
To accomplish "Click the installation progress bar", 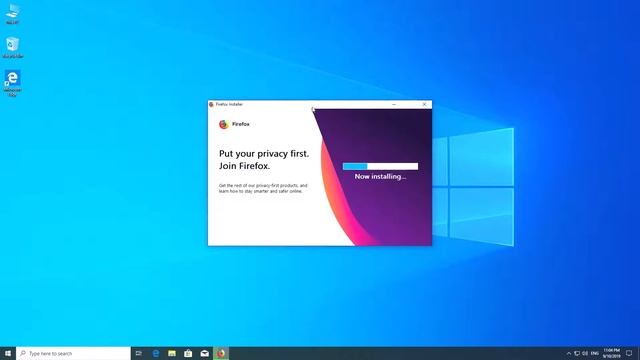I will [x=380, y=166].
